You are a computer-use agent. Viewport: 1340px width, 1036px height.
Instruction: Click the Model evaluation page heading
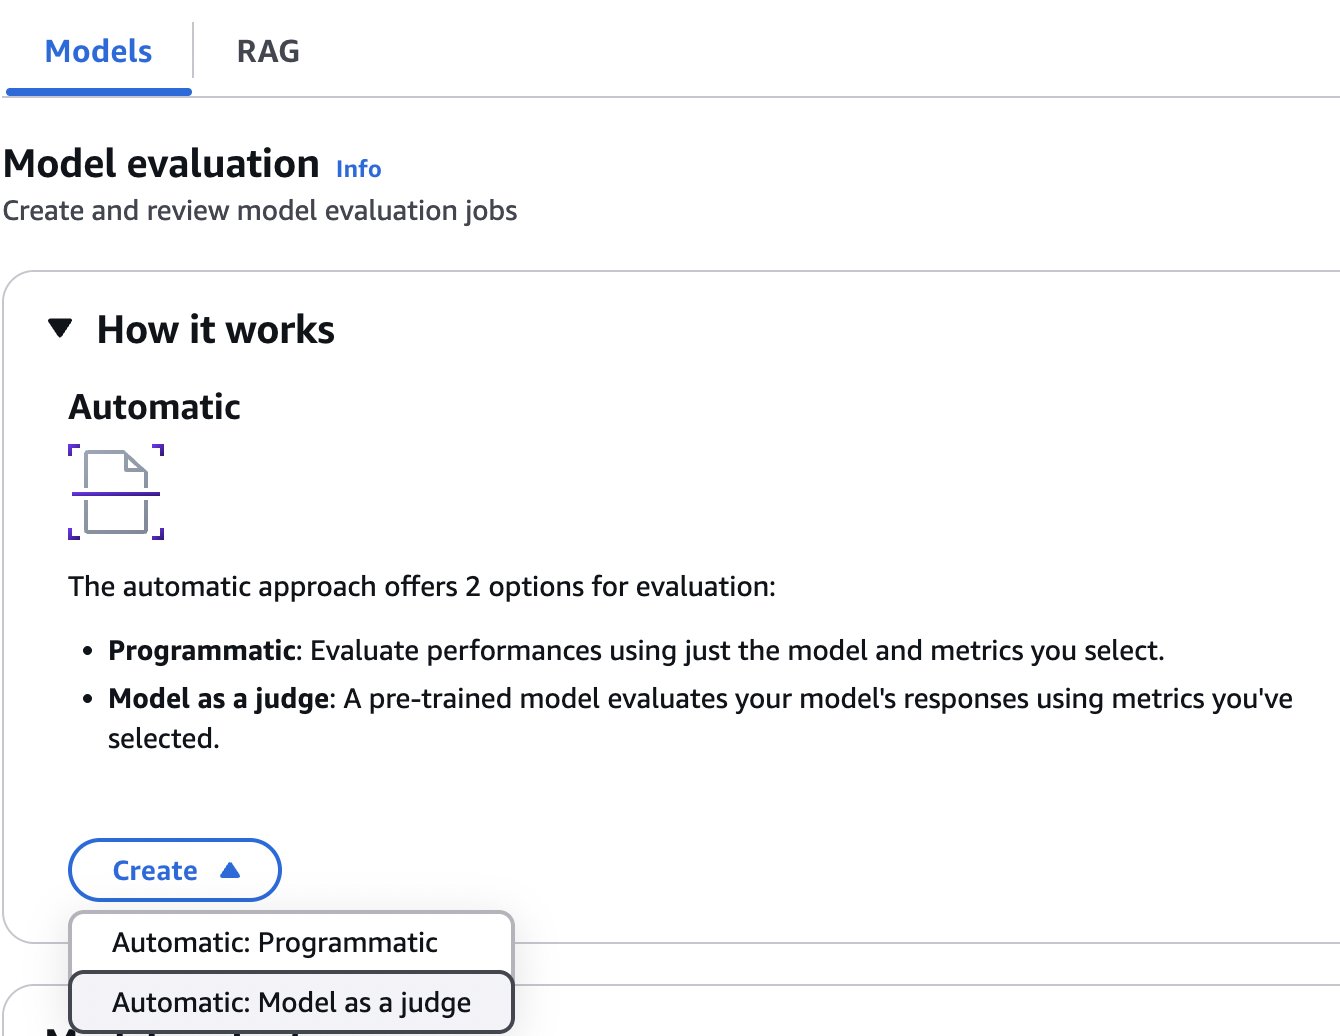tap(162, 164)
